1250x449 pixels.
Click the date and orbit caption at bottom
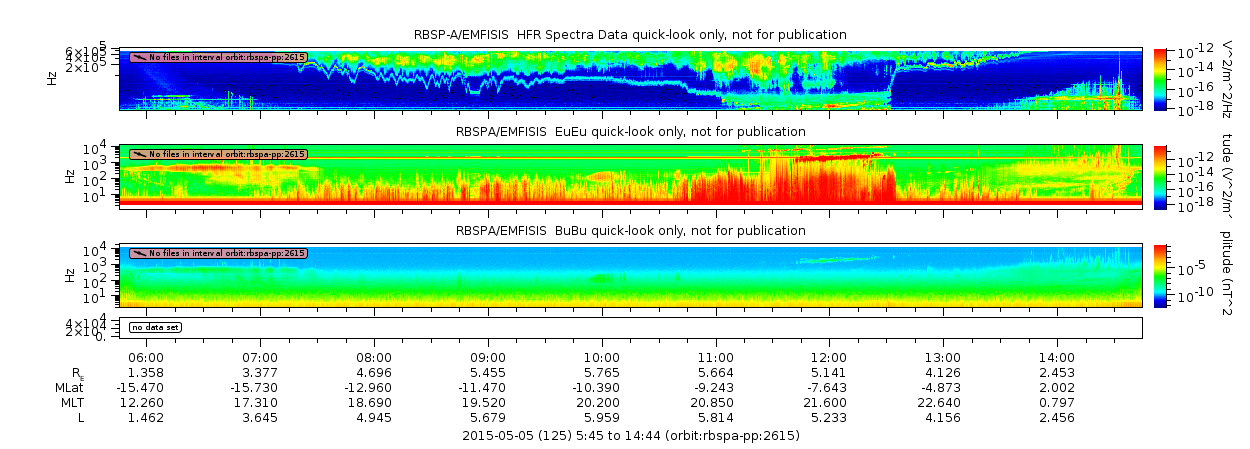point(630,436)
